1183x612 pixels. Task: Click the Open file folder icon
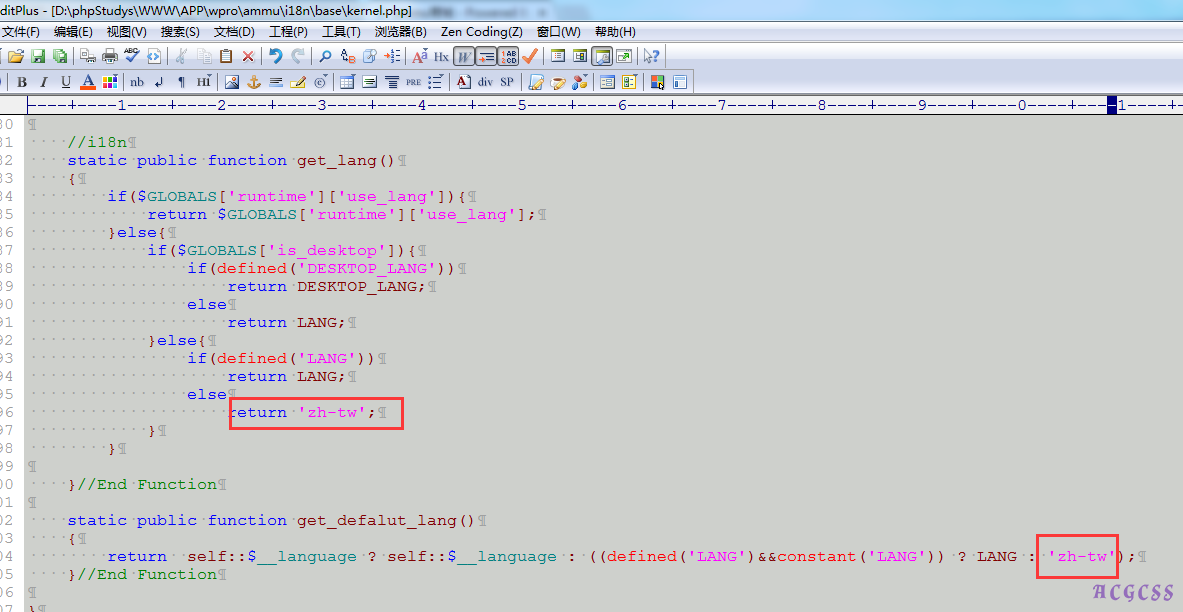16,56
